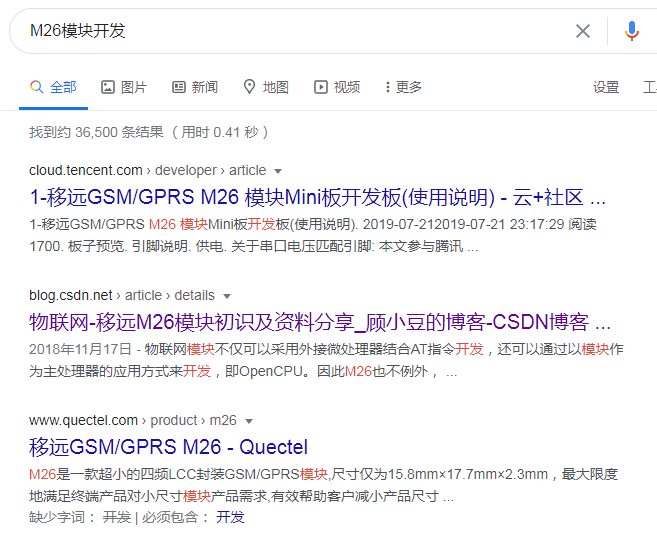Click 必须包含 开发 link
Image resolution: width=657 pixels, height=554 pixels.
[230, 517]
